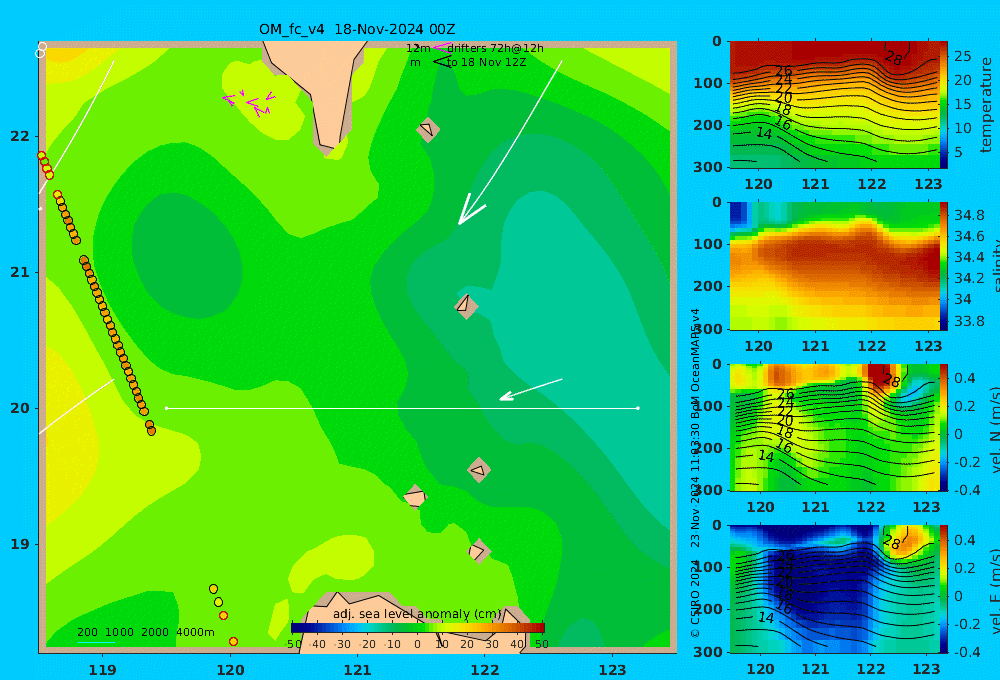This screenshot has height=680, width=1000.
Task: Click the white double-circle marker at the map's top-left corner
Action: pyautogui.click(x=41, y=50)
